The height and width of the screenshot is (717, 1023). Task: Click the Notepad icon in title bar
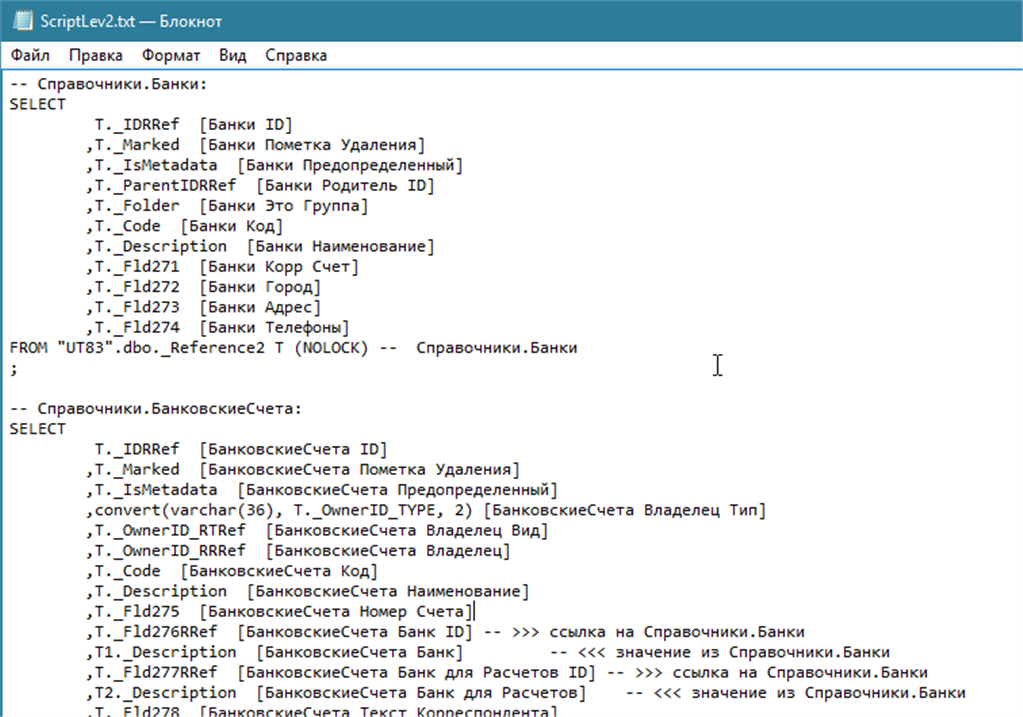coord(23,21)
